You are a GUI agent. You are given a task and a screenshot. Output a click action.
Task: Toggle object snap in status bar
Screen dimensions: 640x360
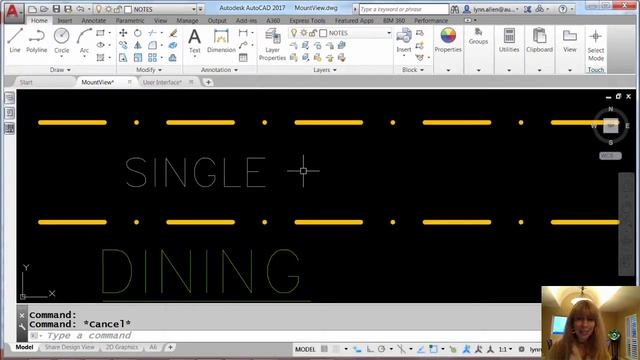pyautogui.click(x=433, y=349)
